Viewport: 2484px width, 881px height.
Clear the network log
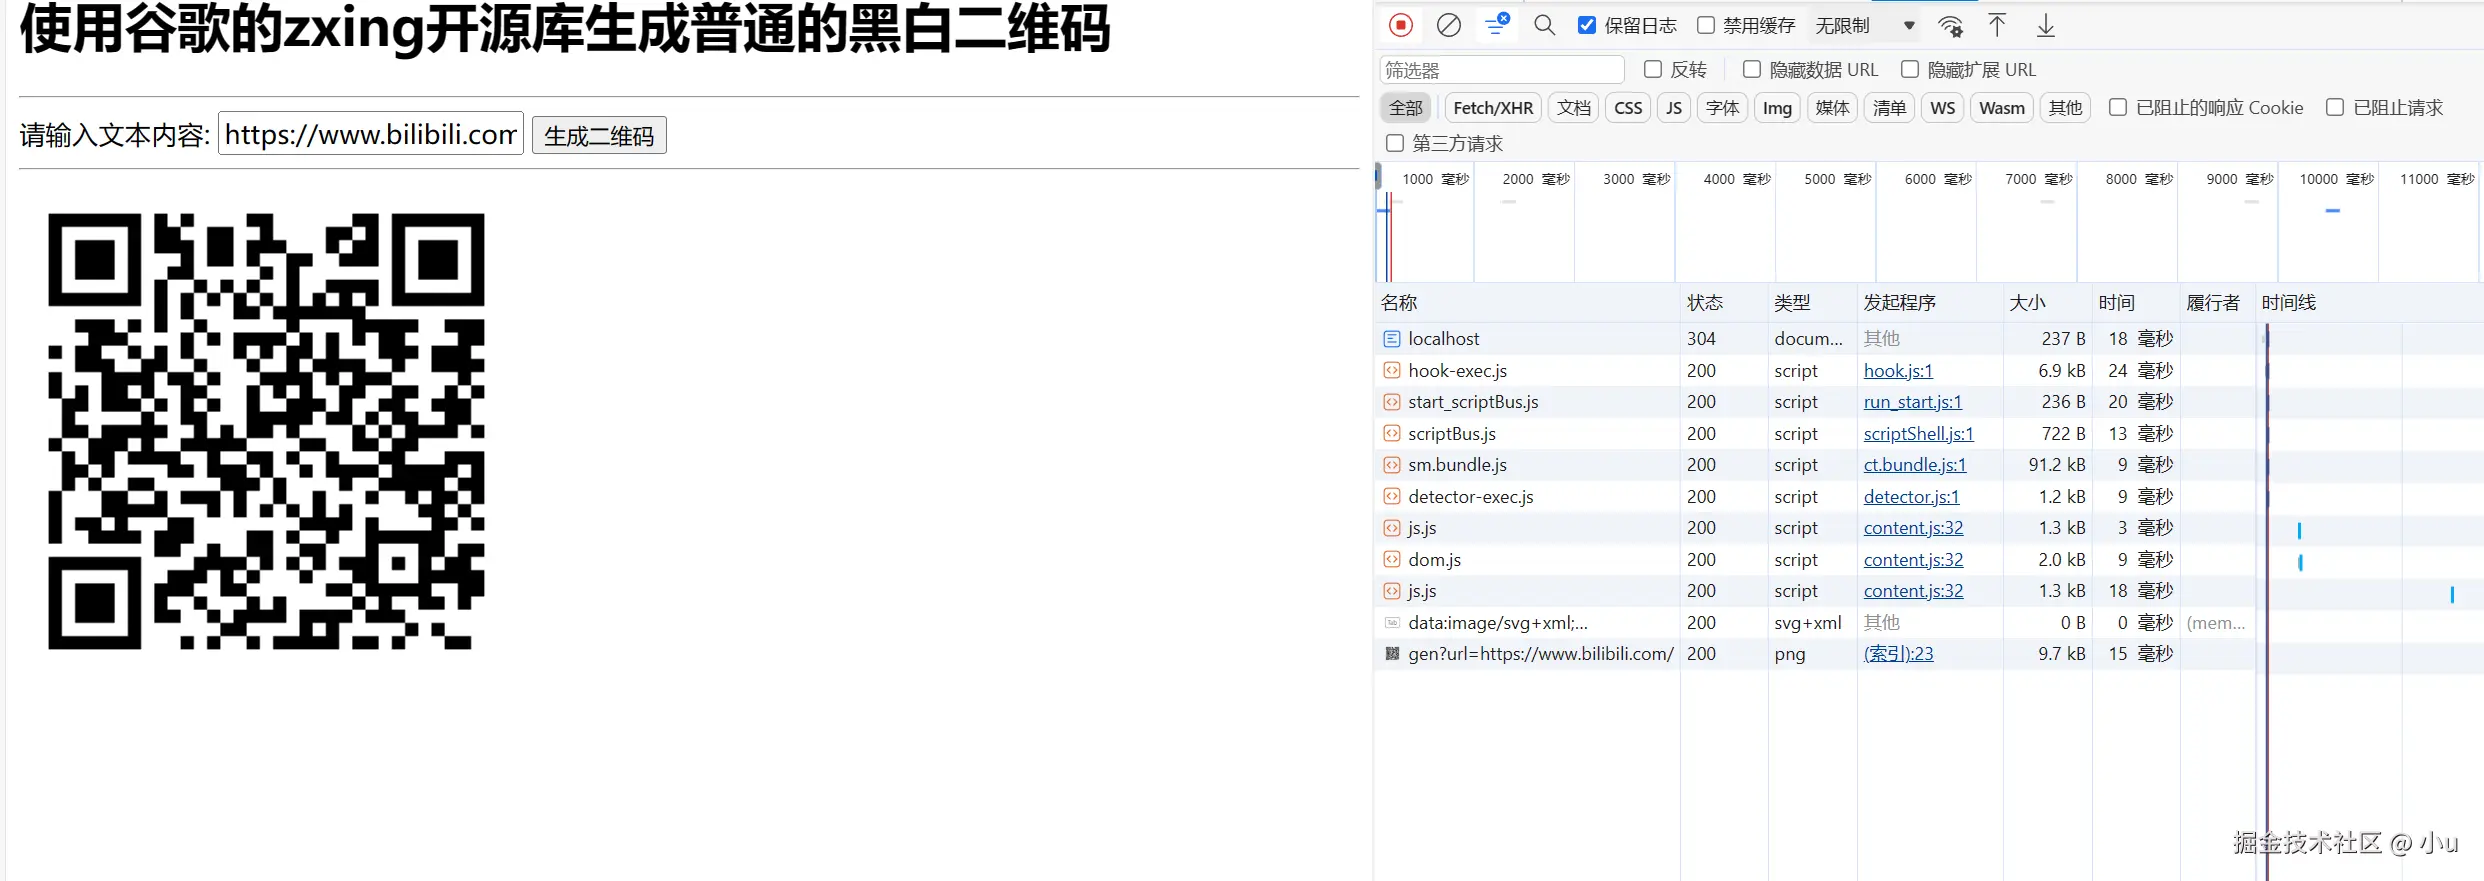[x=1448, y=25]
